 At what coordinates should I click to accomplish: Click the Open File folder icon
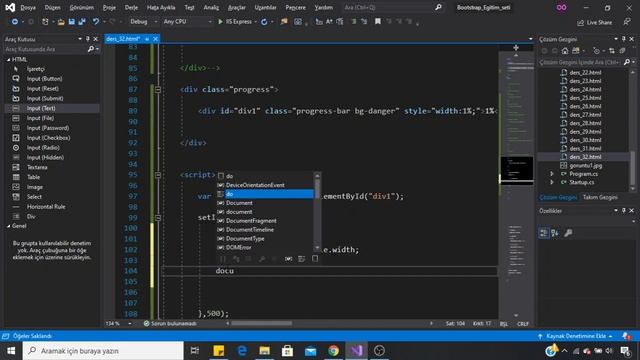[x=61, y=22]
